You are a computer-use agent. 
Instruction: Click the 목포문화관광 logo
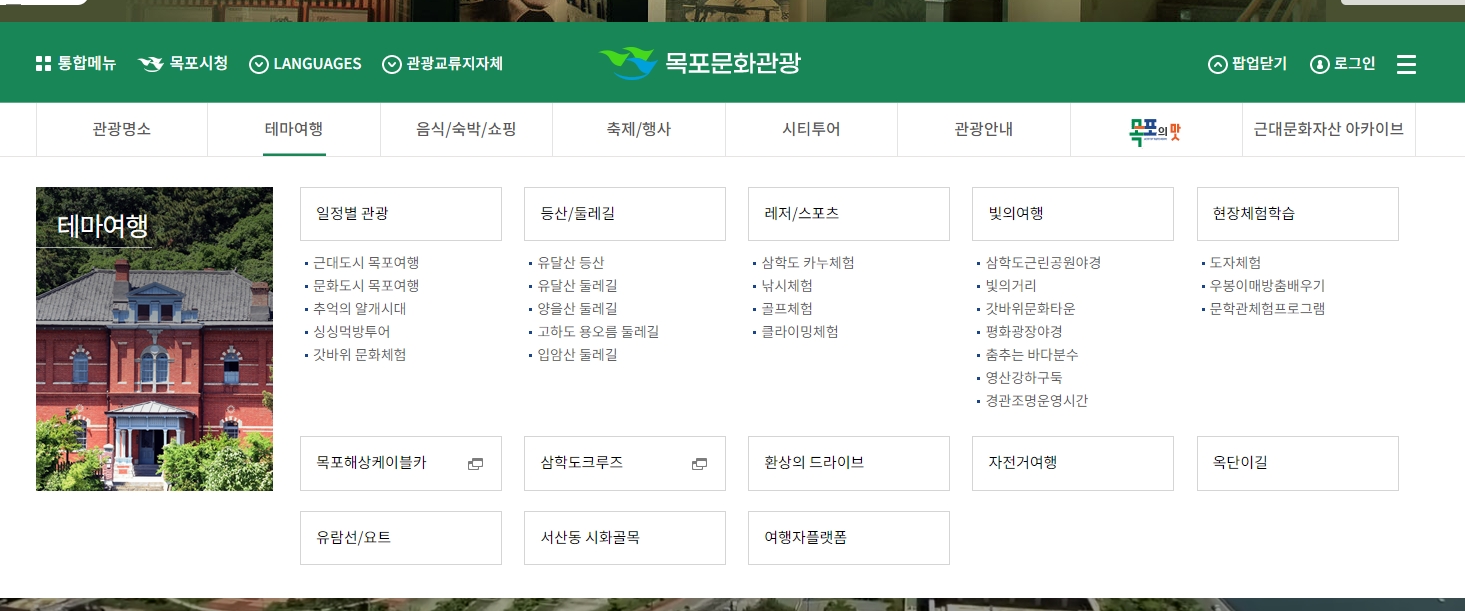click(700, 61)
